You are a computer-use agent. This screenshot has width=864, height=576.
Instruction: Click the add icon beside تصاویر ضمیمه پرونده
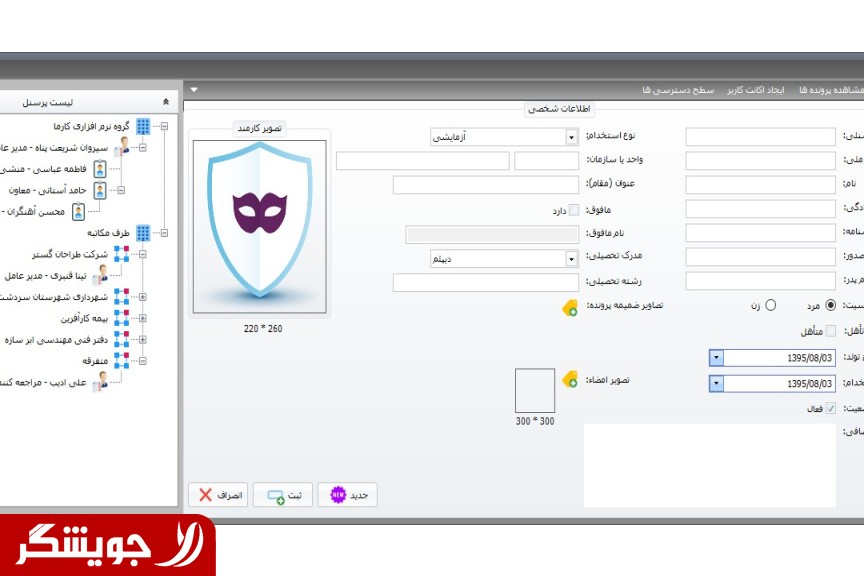(x=570, y=309)
